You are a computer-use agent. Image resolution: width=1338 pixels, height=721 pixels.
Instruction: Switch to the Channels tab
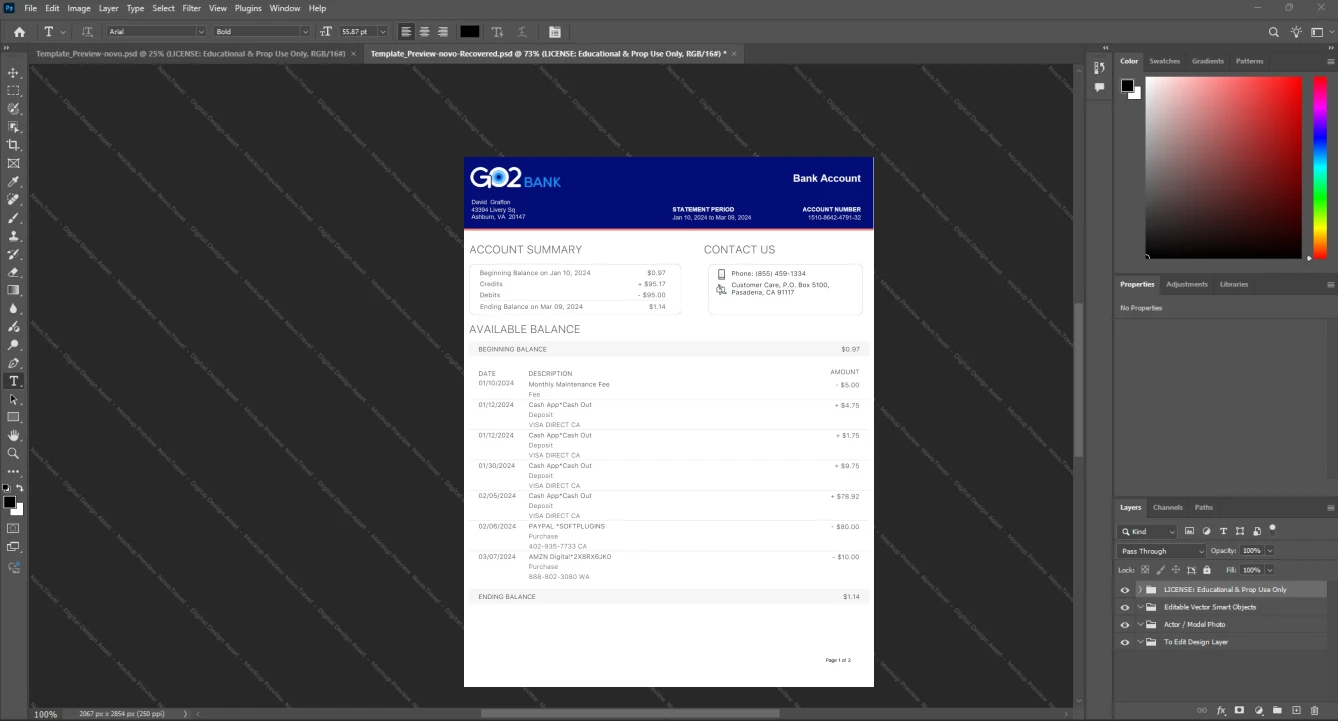(x=1167, y=507)
